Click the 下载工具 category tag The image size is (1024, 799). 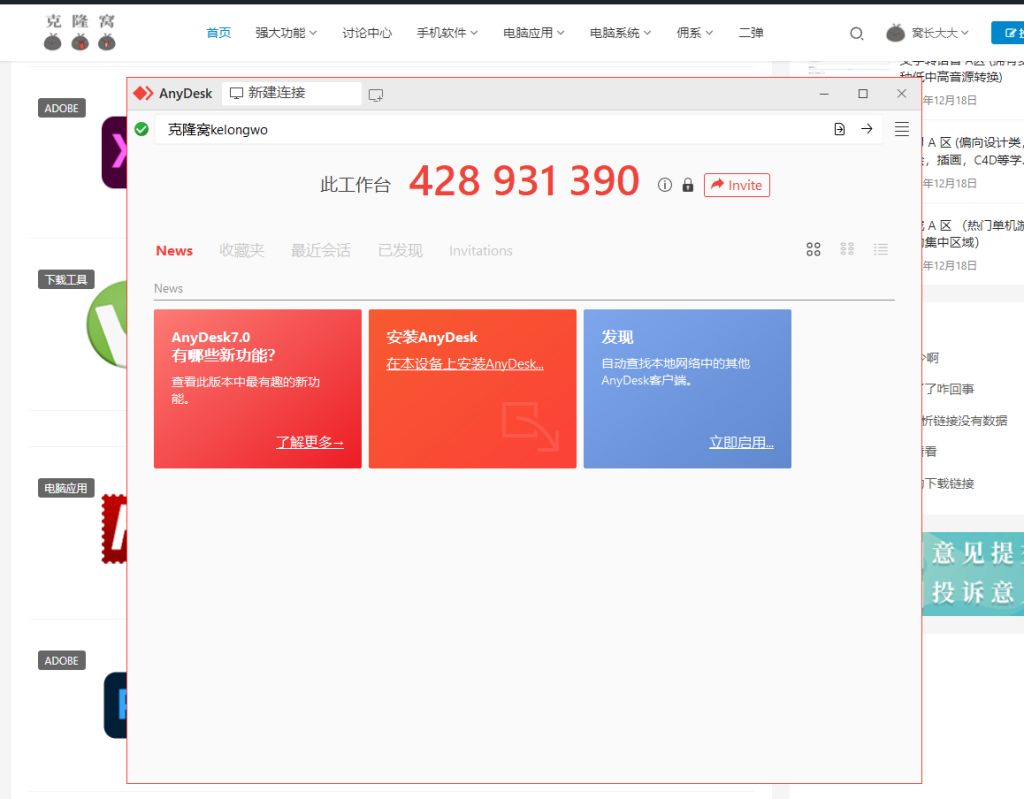(66, 280)
